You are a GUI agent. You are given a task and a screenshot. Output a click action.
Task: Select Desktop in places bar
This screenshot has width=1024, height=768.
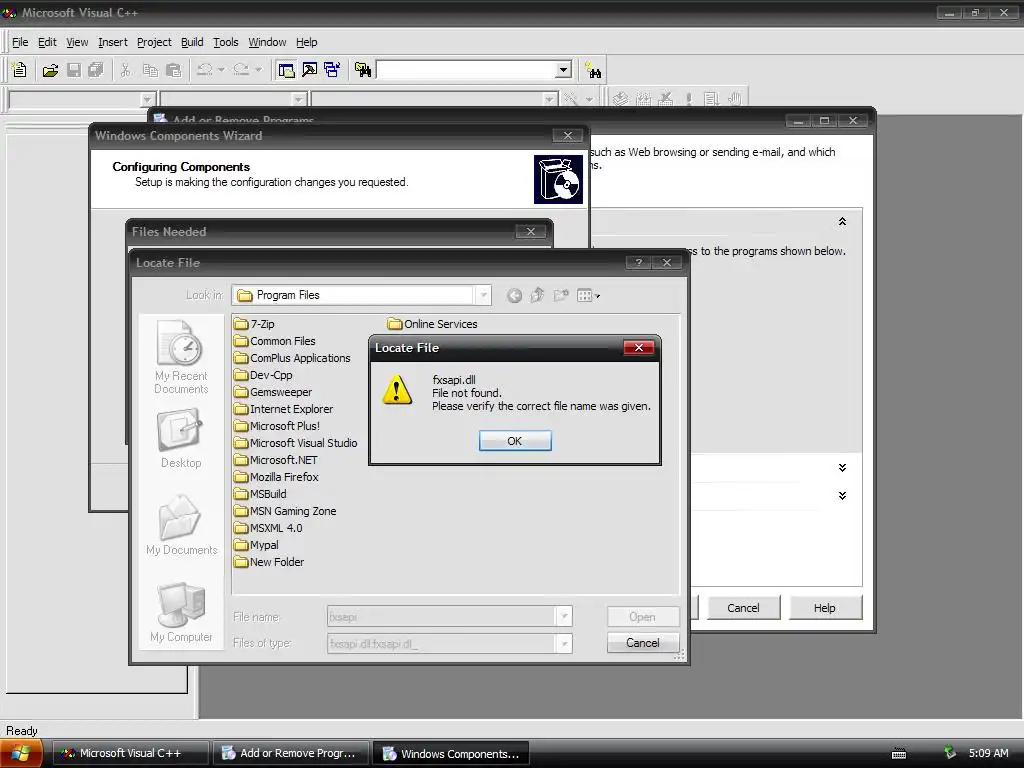181,438
